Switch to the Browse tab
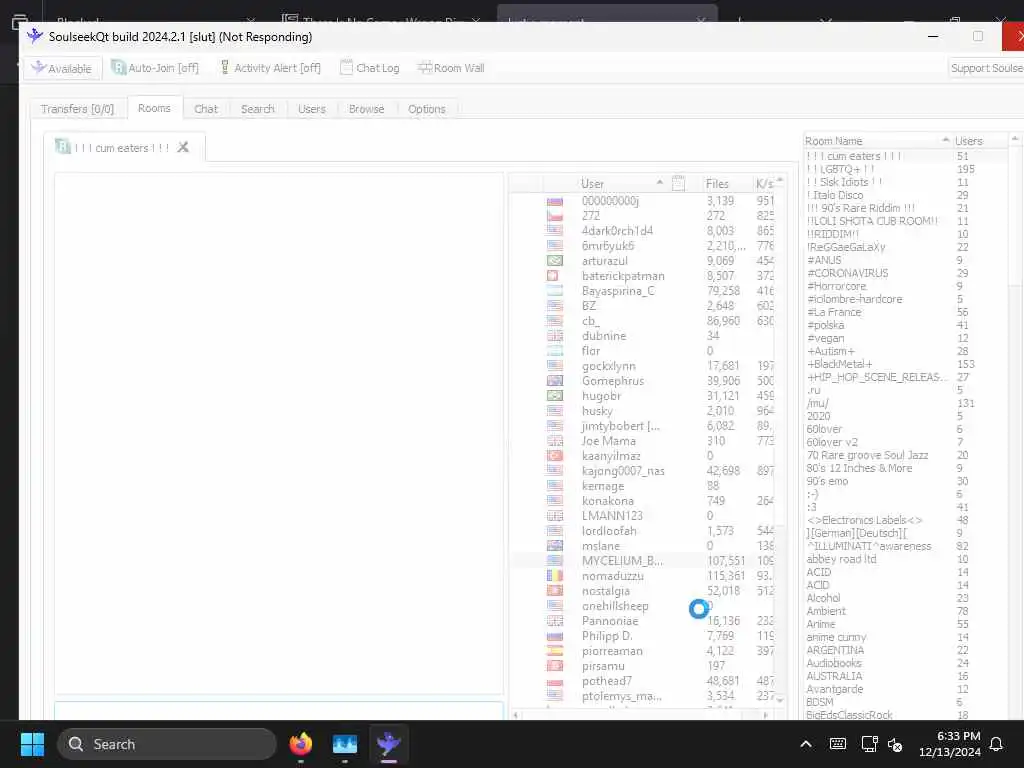The width and height of the screenshot is (1024, 768). coord(366,109)
